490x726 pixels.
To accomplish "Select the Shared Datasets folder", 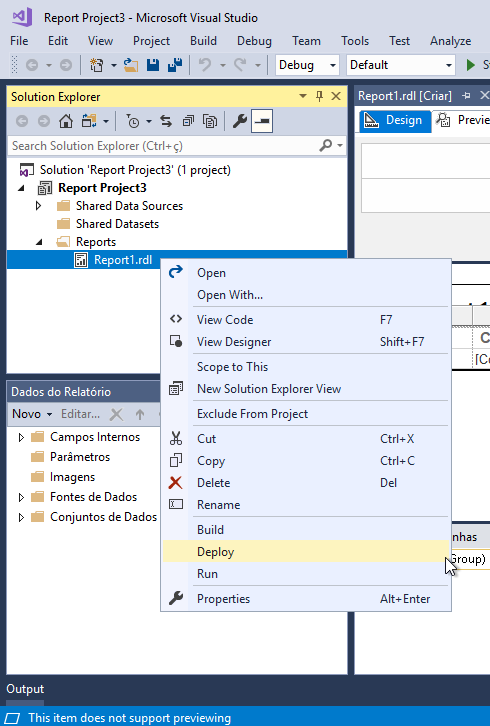I will coord(117,224).
